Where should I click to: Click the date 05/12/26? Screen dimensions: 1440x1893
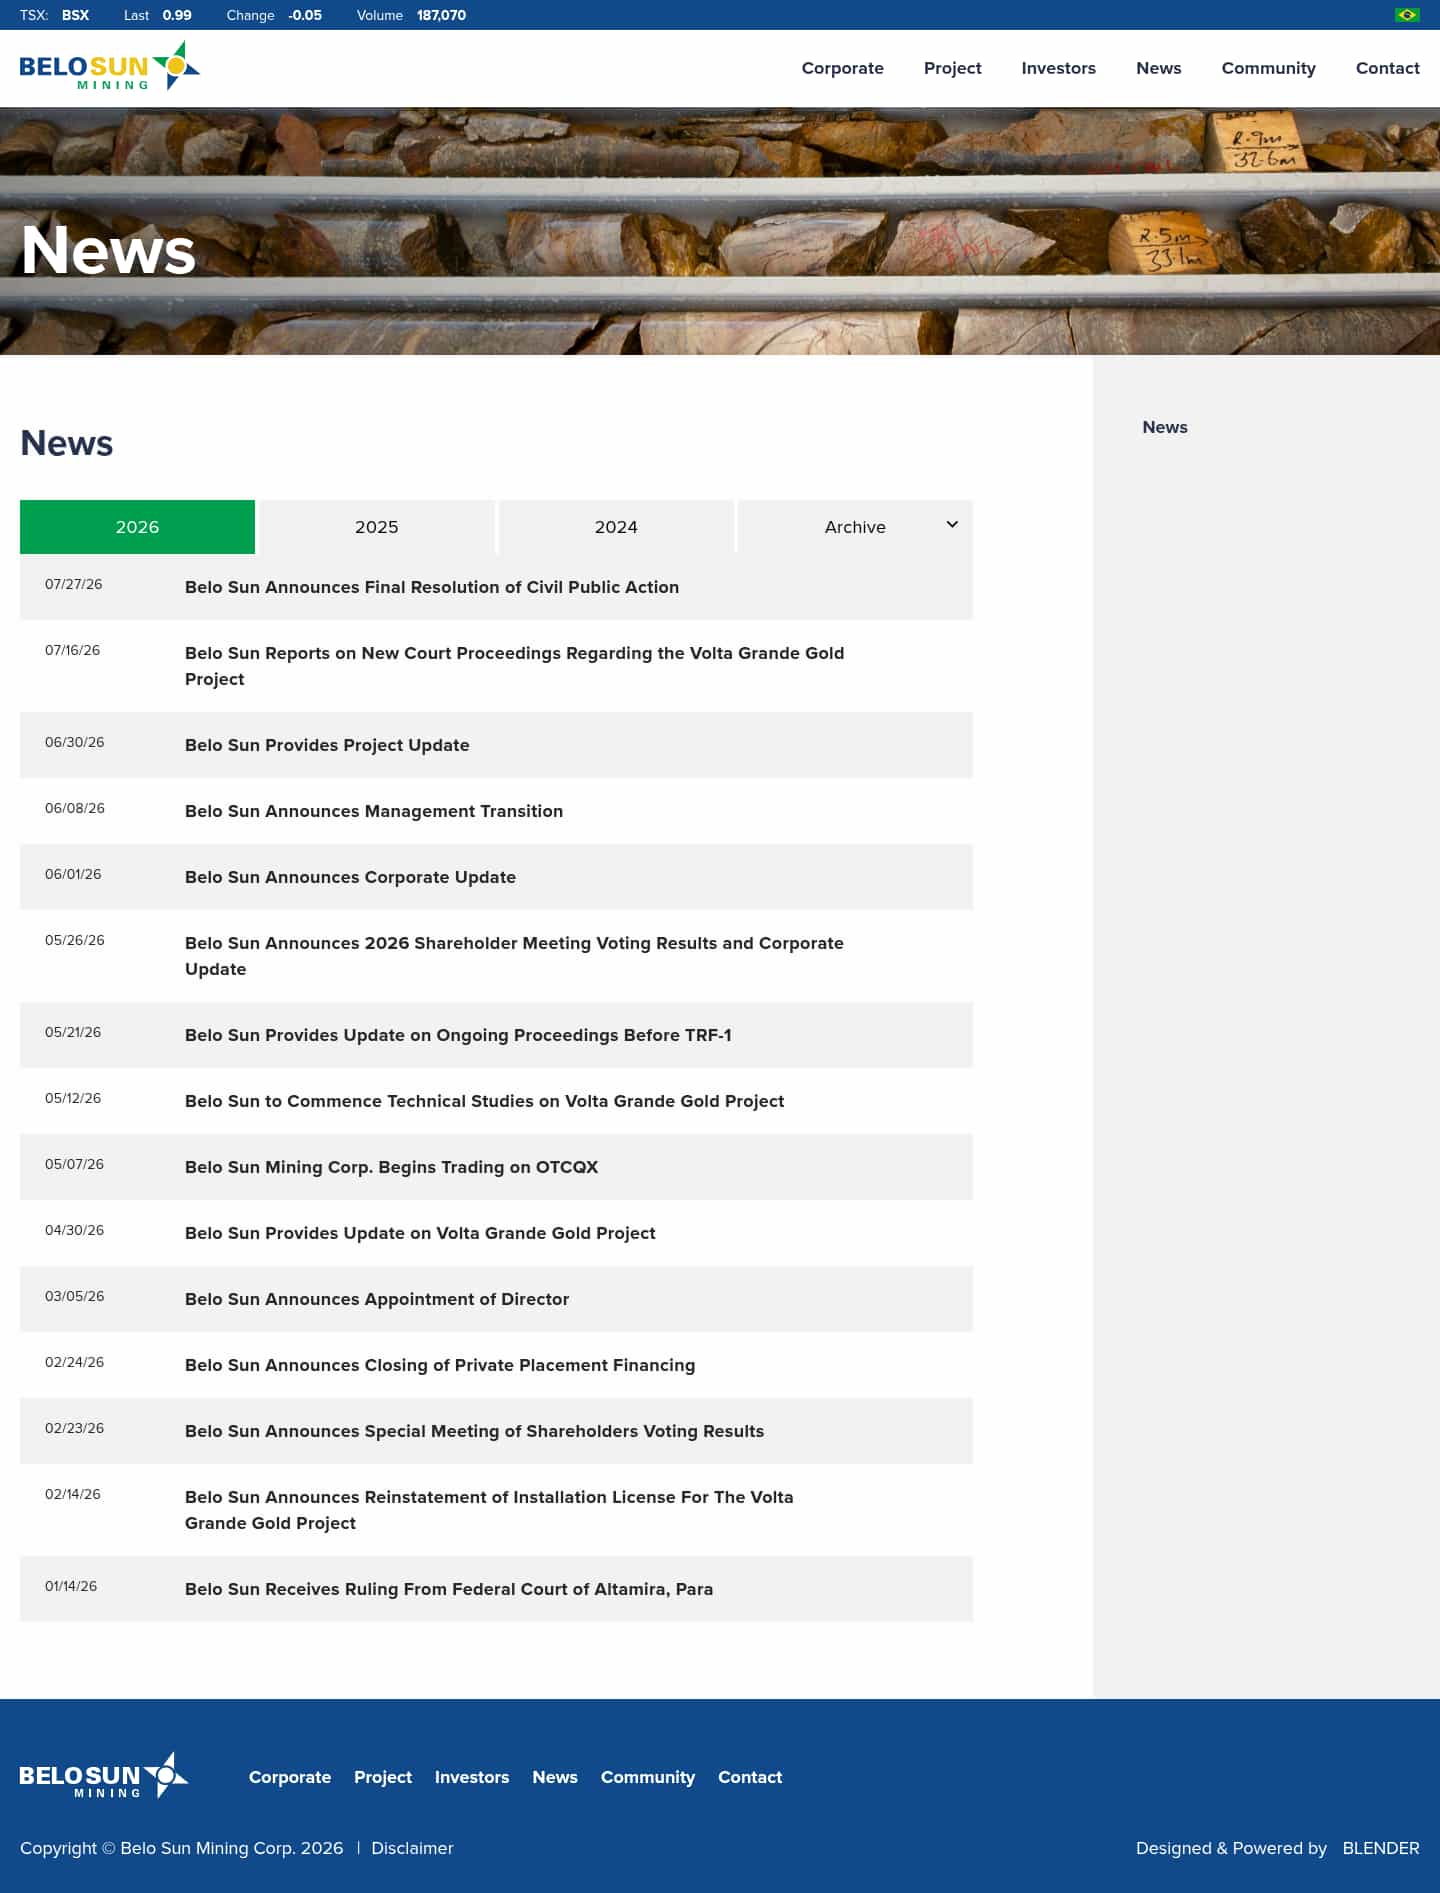coord(73,1098)
